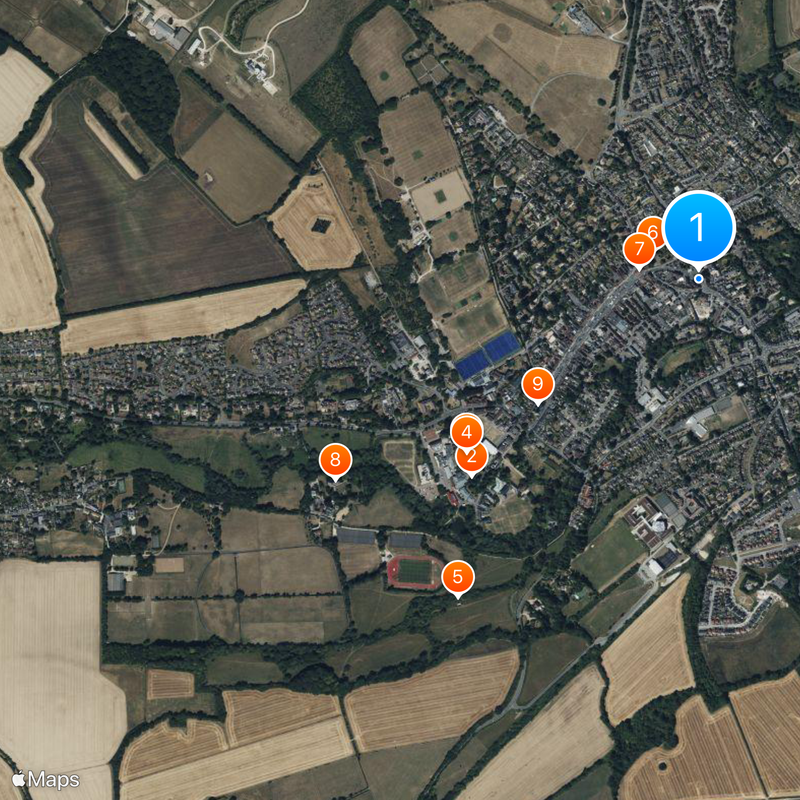Click the Apple Maps logo

point(46,780)
